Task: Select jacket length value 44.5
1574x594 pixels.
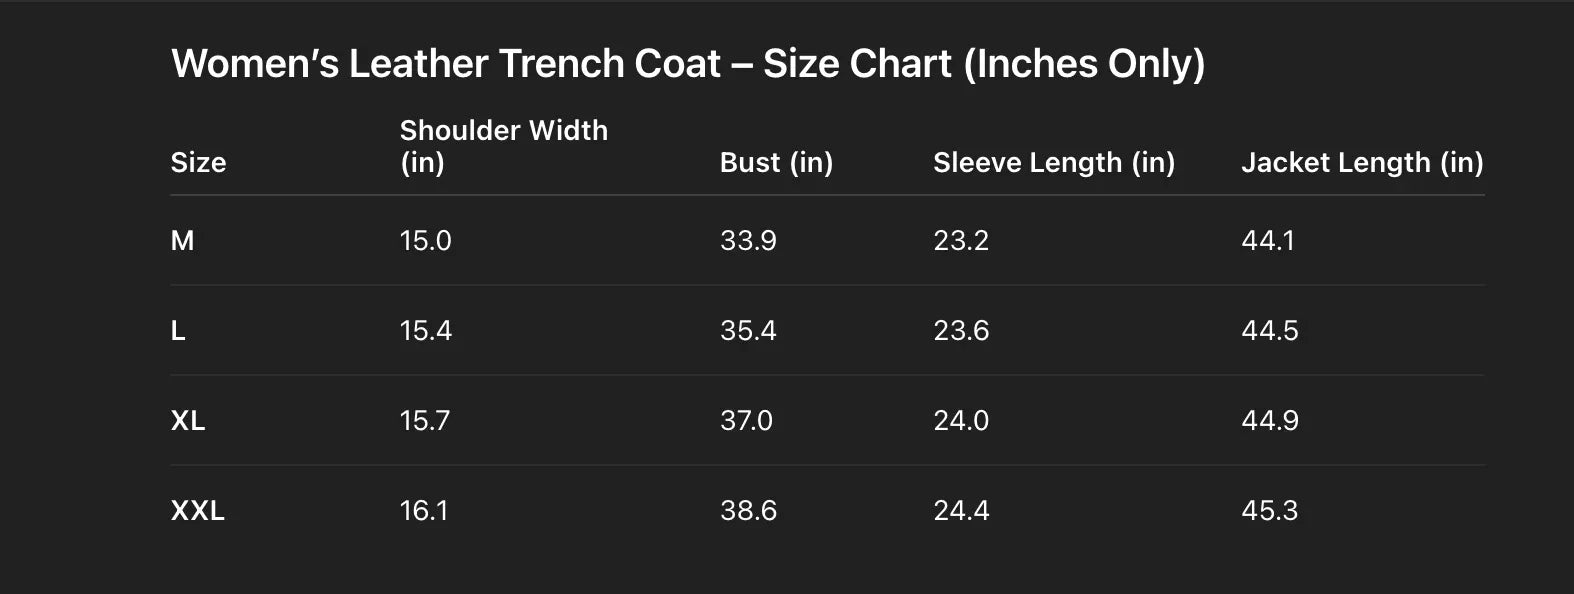Action: point(1269,330)
